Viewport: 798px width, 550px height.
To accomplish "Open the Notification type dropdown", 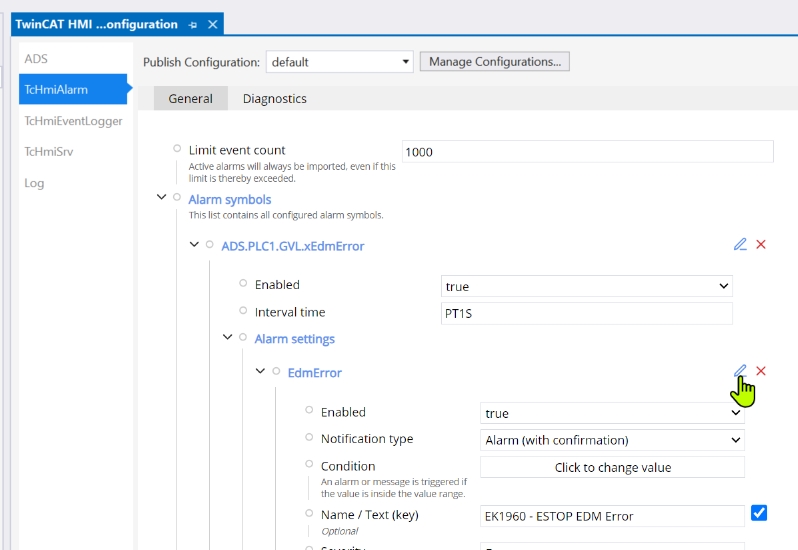I will point(612,440).
